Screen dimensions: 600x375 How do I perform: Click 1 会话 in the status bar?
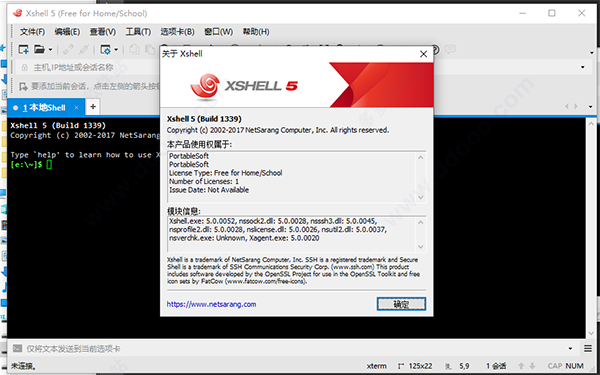(496, 366)
